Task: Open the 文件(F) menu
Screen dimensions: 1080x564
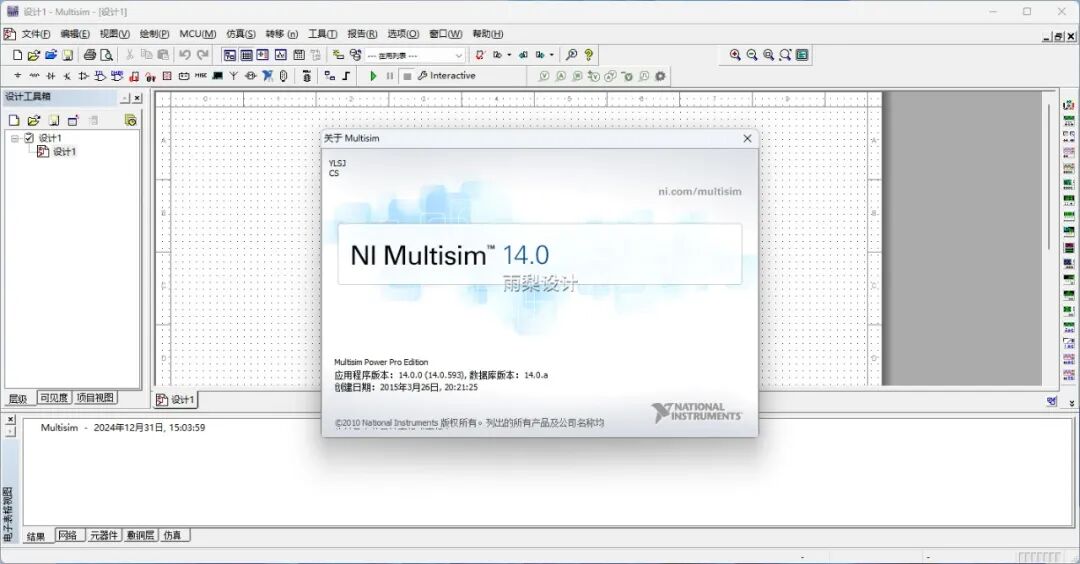Action: (x=36, y=34)
